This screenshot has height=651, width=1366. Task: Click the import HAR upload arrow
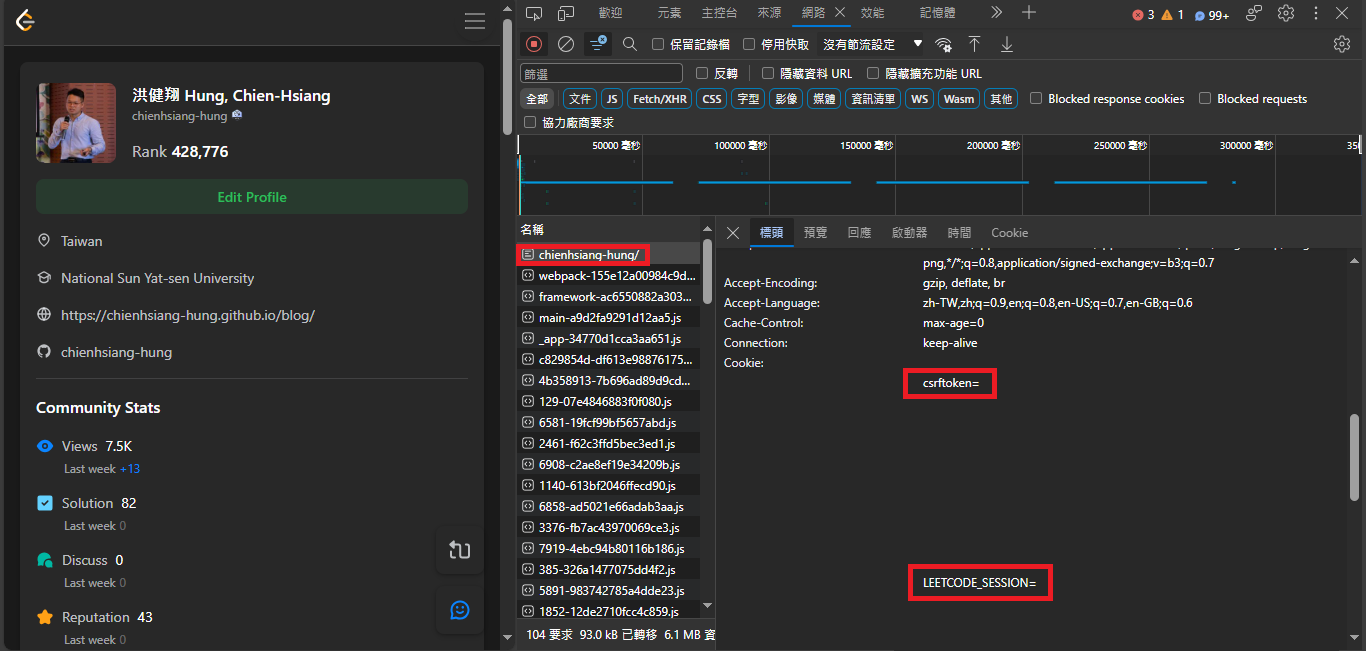(x=974, y=44)
